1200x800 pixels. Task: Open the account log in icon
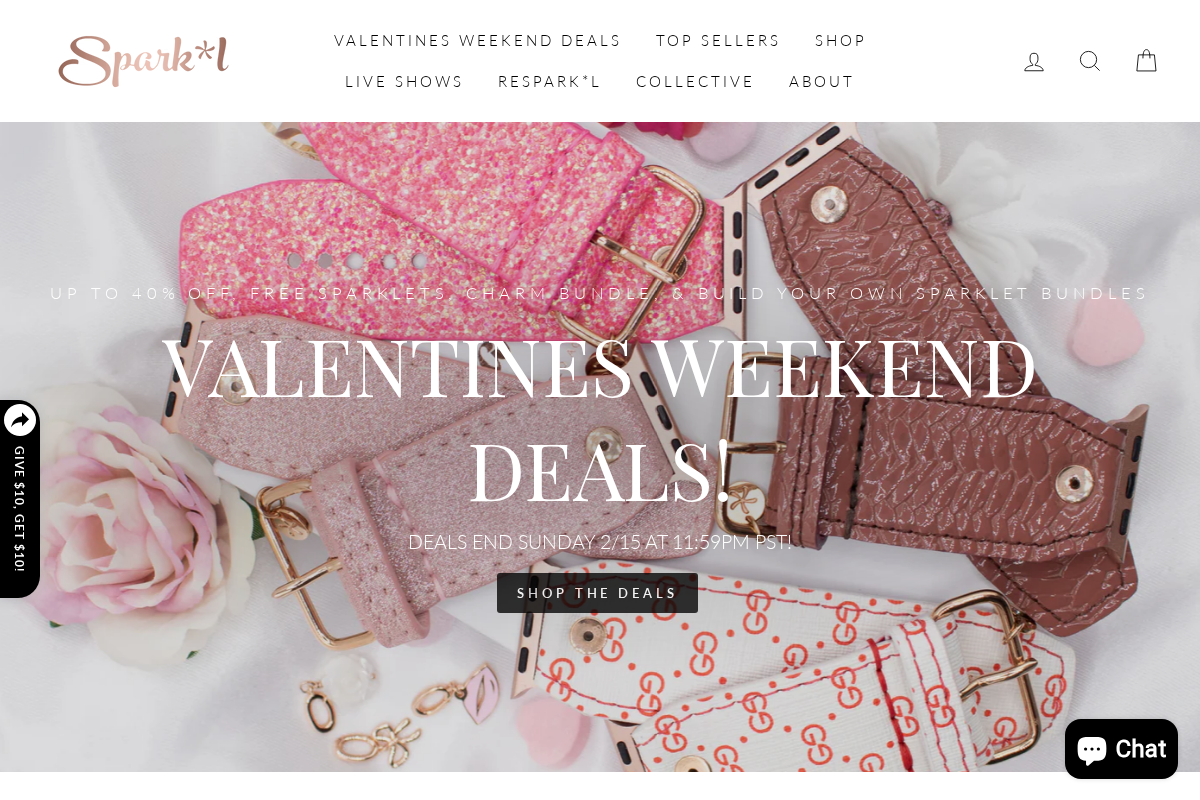click(x=1034, y=62)
